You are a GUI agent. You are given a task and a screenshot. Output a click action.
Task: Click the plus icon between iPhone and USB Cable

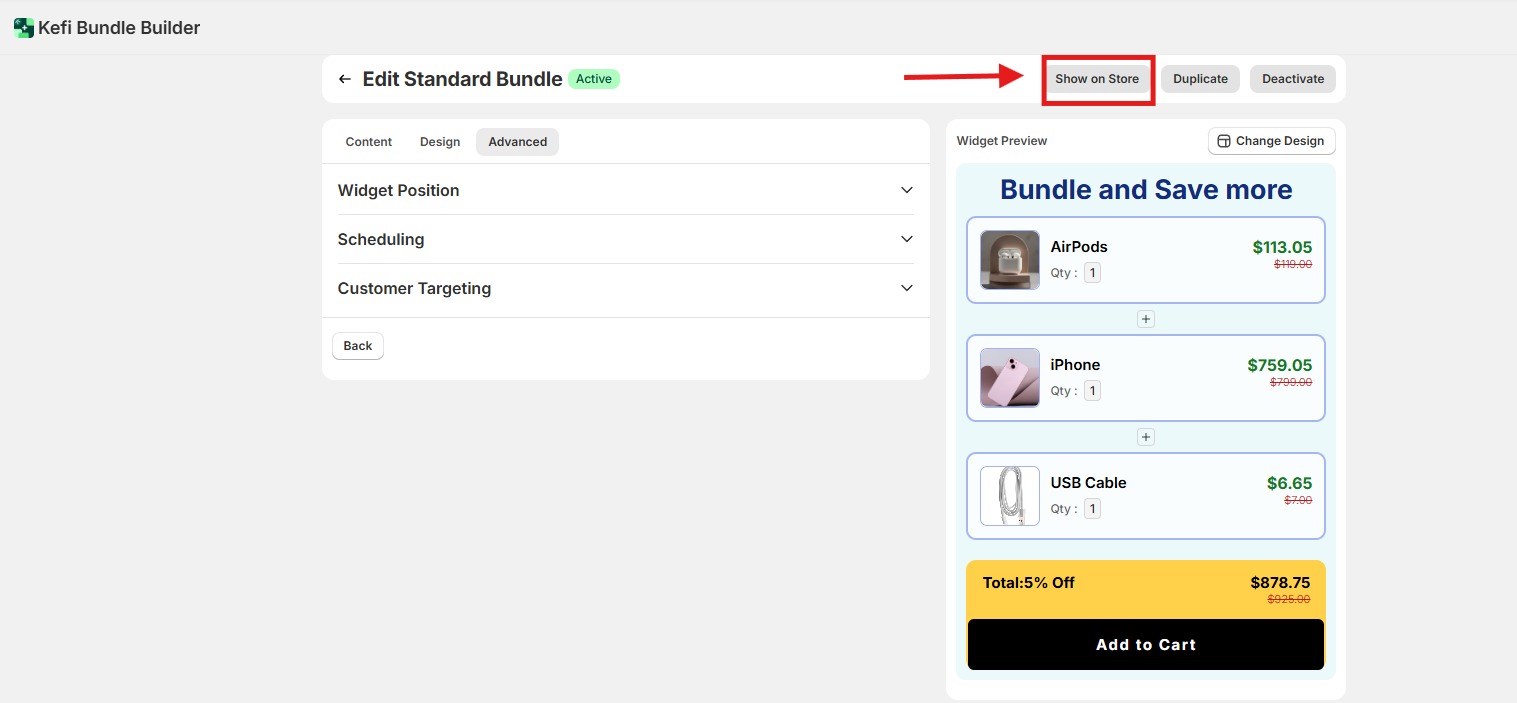tap(1146, 437)
